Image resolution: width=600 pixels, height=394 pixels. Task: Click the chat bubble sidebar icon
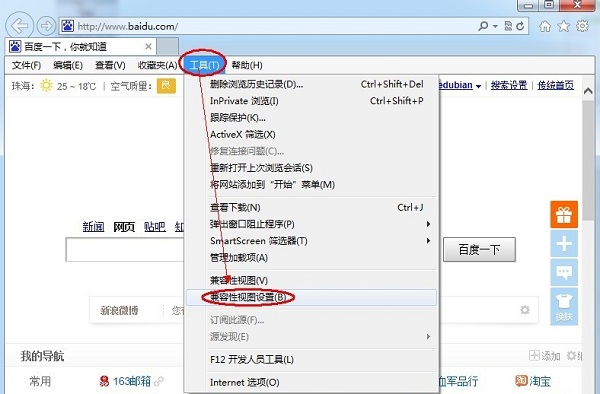[x=564, y=272]
